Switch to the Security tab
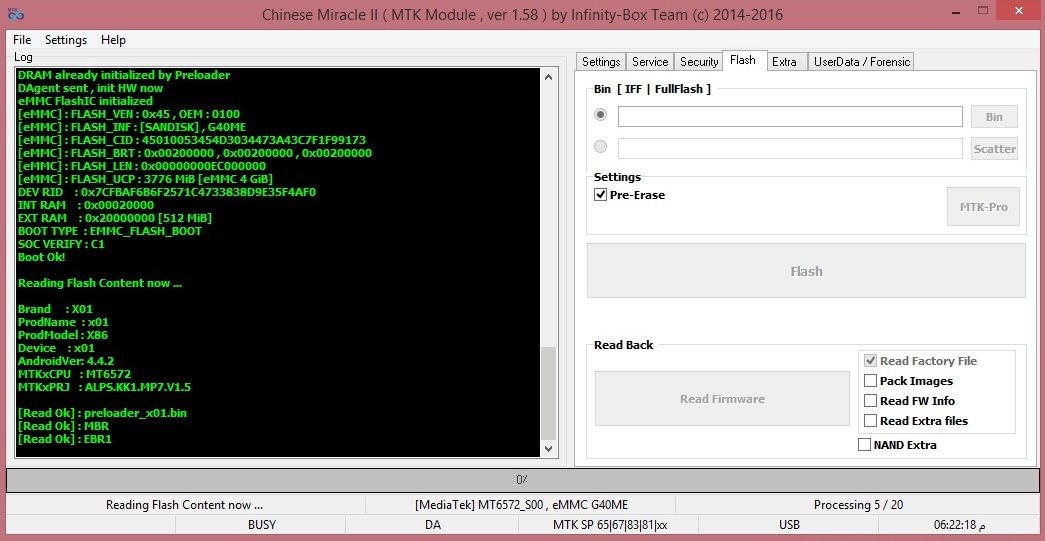Image resolution: width=1045 pixels, height=541 pixels. (699, 62)
